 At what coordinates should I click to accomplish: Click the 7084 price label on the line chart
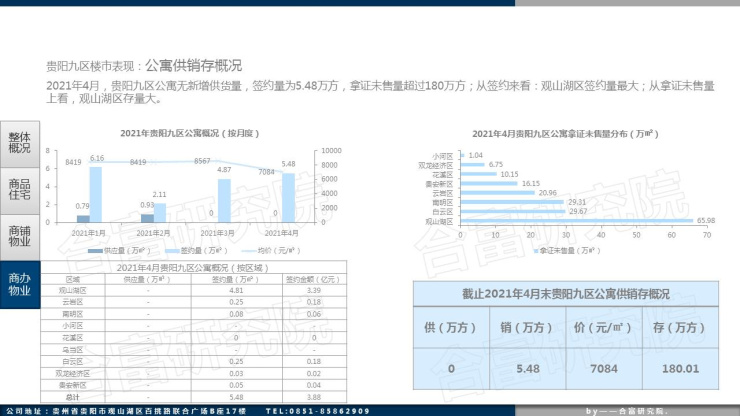pyautogui.click(x=266, y=172)
